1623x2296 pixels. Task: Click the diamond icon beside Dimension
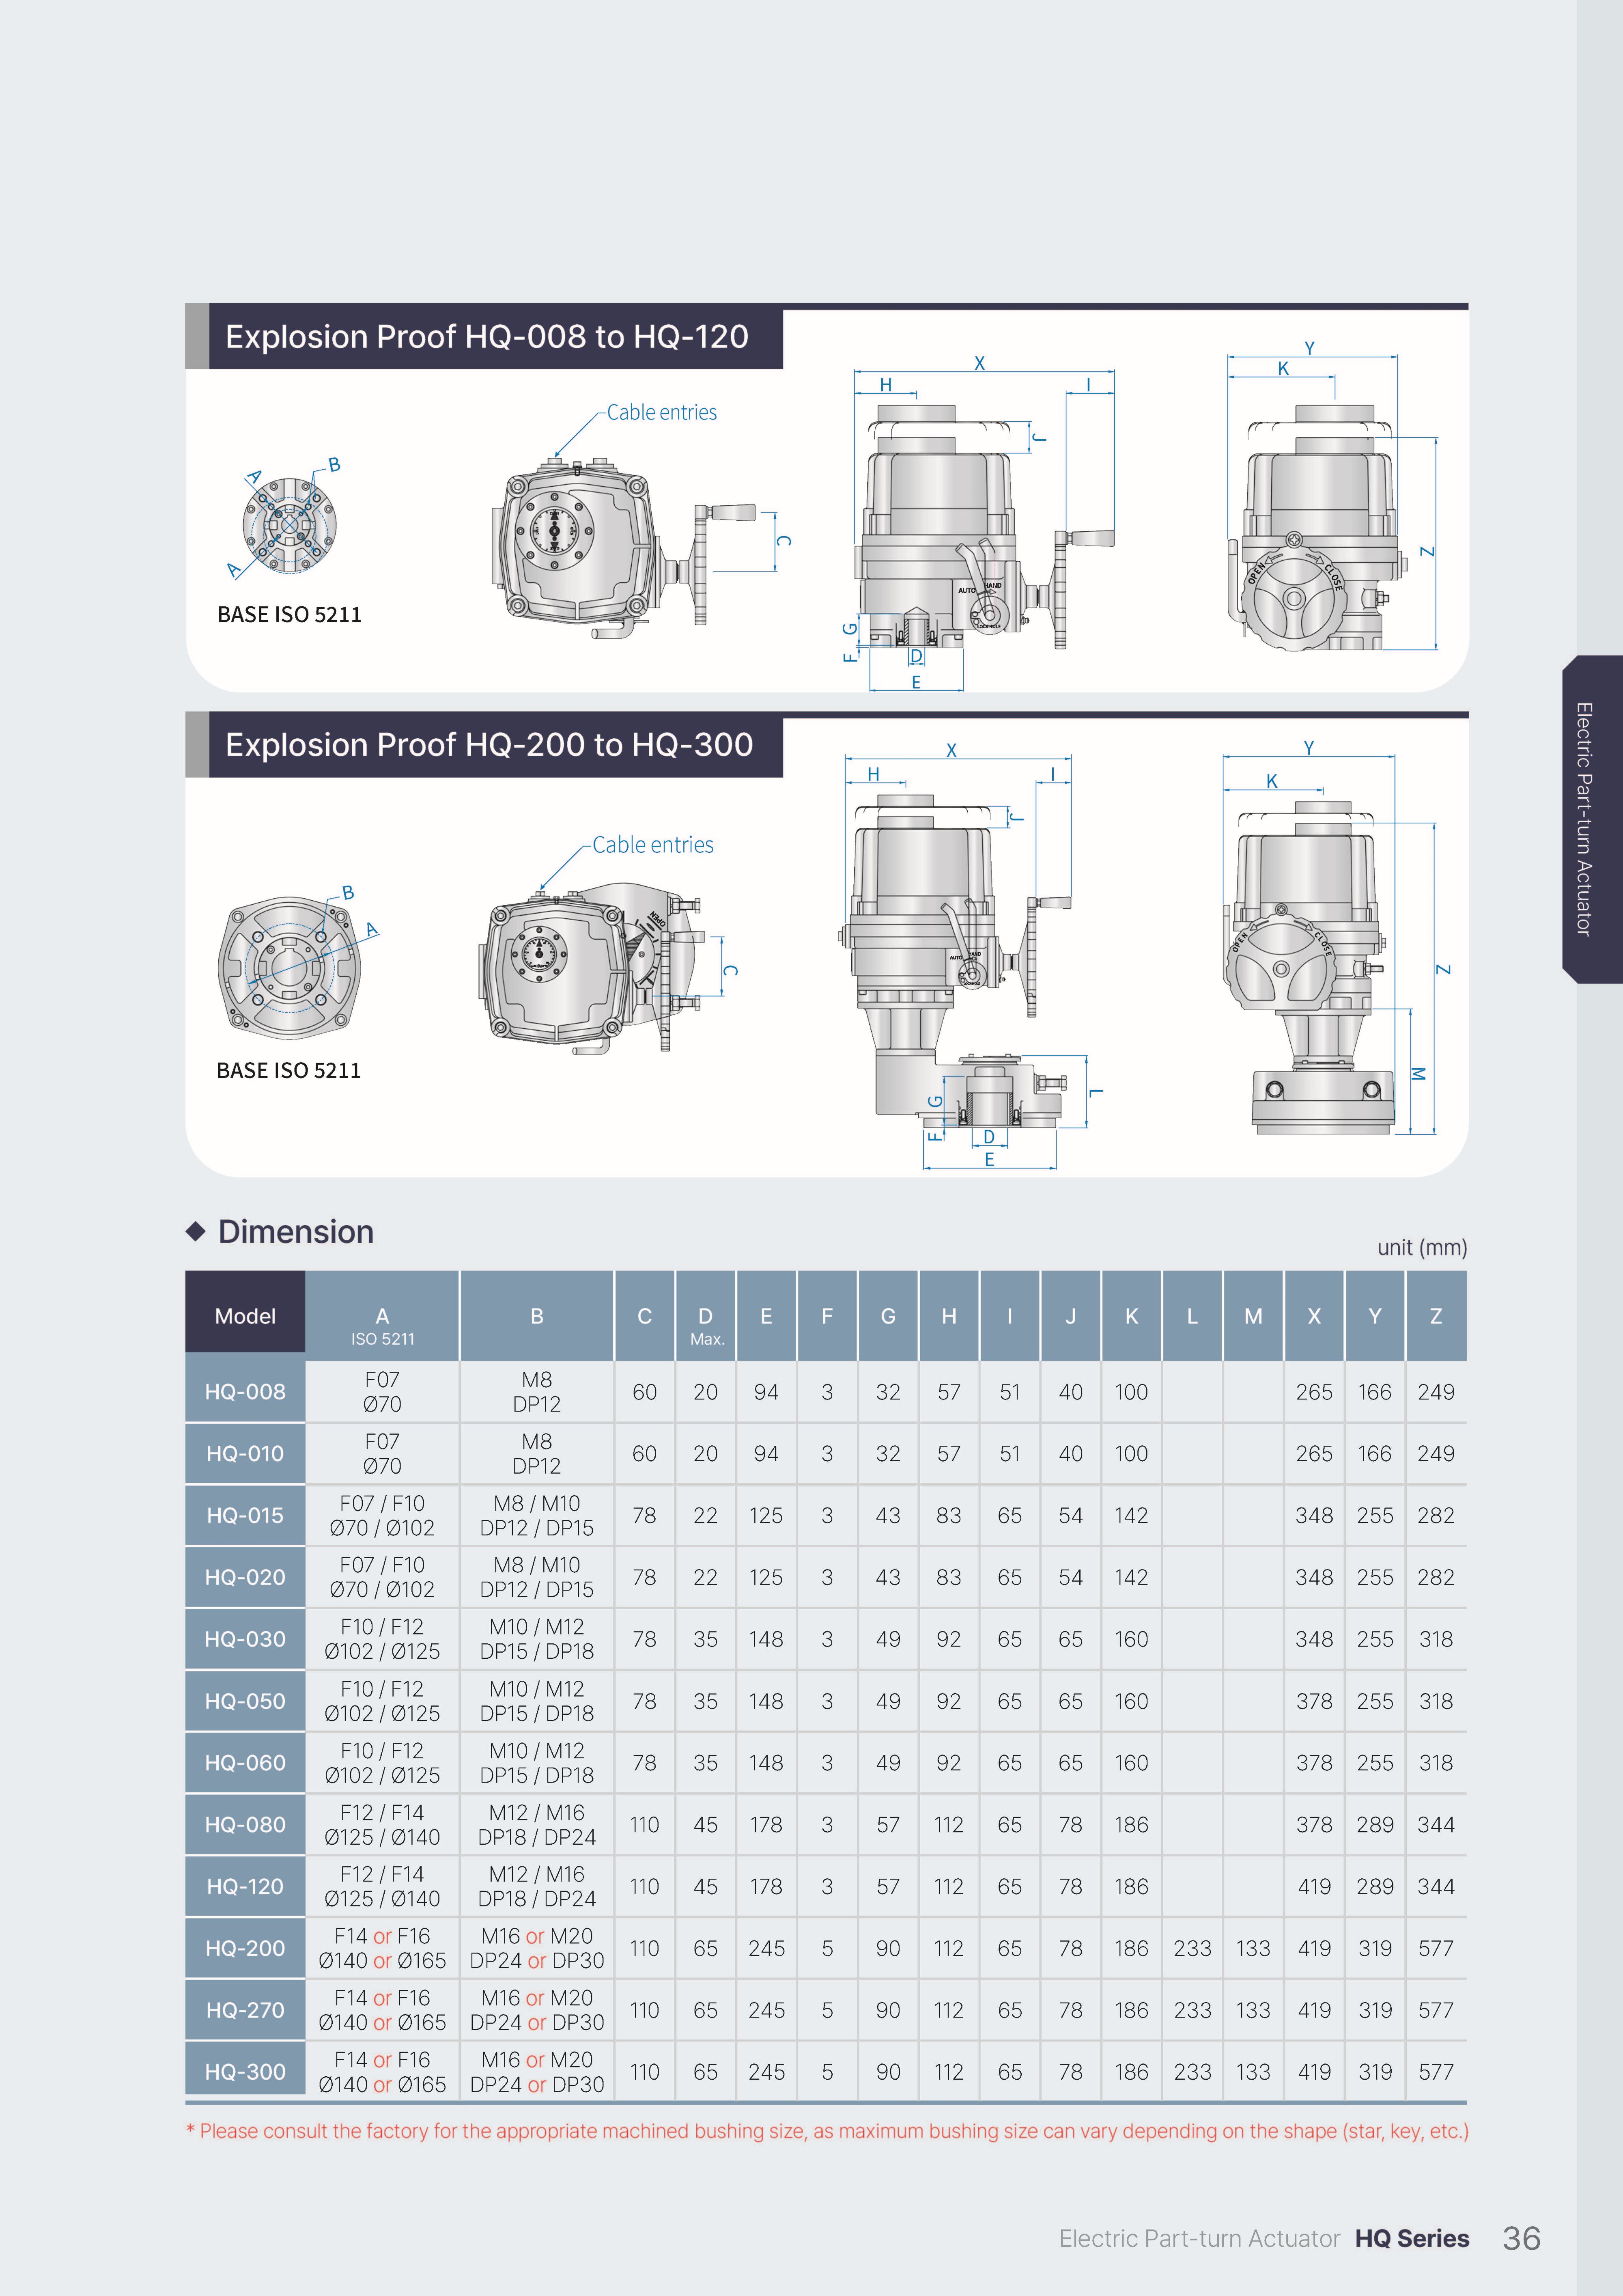(x=196, y=1231)
